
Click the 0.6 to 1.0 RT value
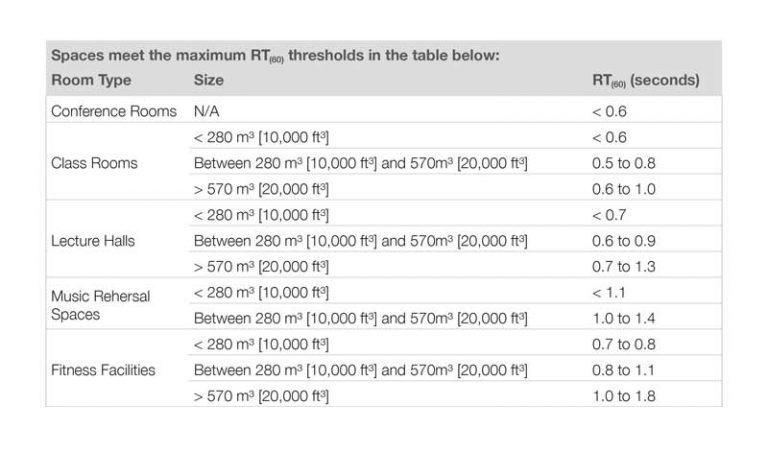pyautogui.click(x=624, y=189)
